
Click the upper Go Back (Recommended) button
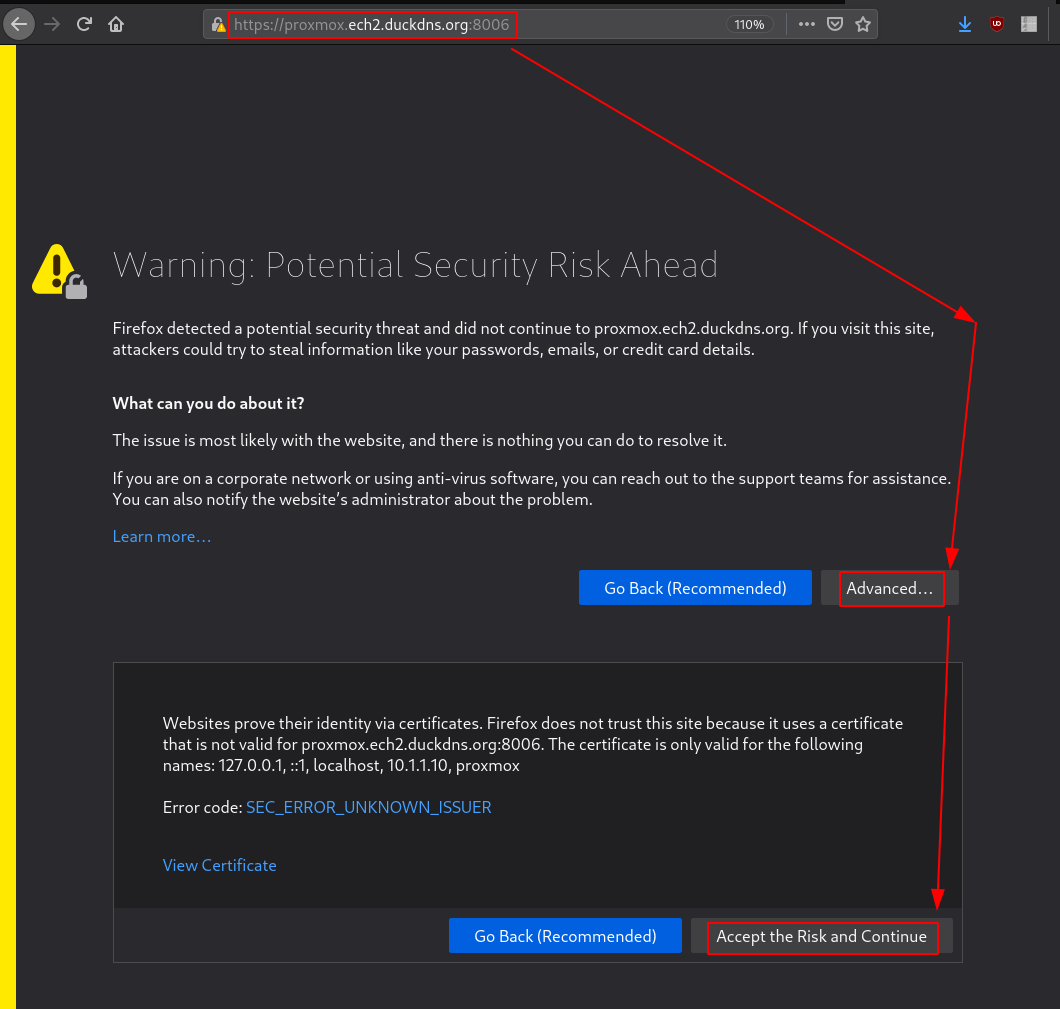pyautogui.click(x=695, y=588)
